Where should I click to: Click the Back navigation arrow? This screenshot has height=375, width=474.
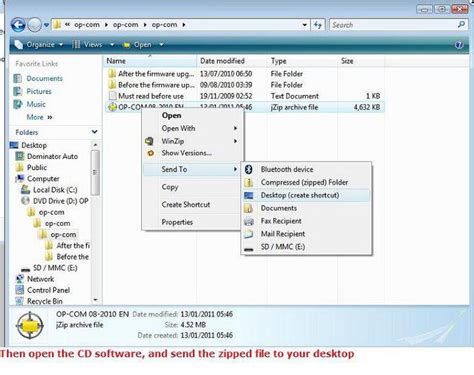(x=18, y=25)
